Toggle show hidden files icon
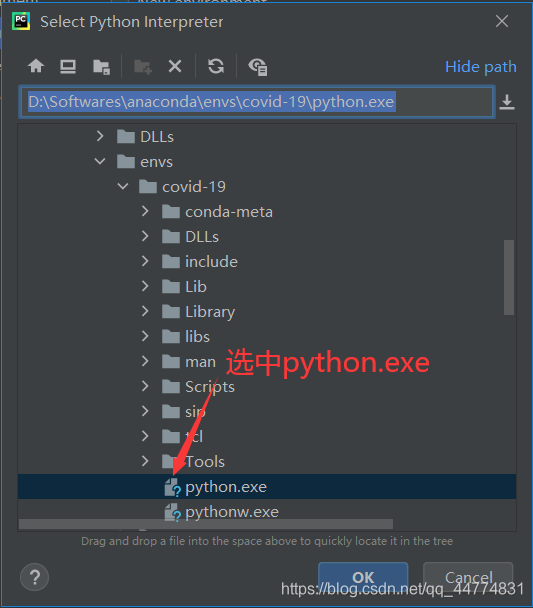Image resolution: width=533 pixels, height=608 pixels. 258,67
